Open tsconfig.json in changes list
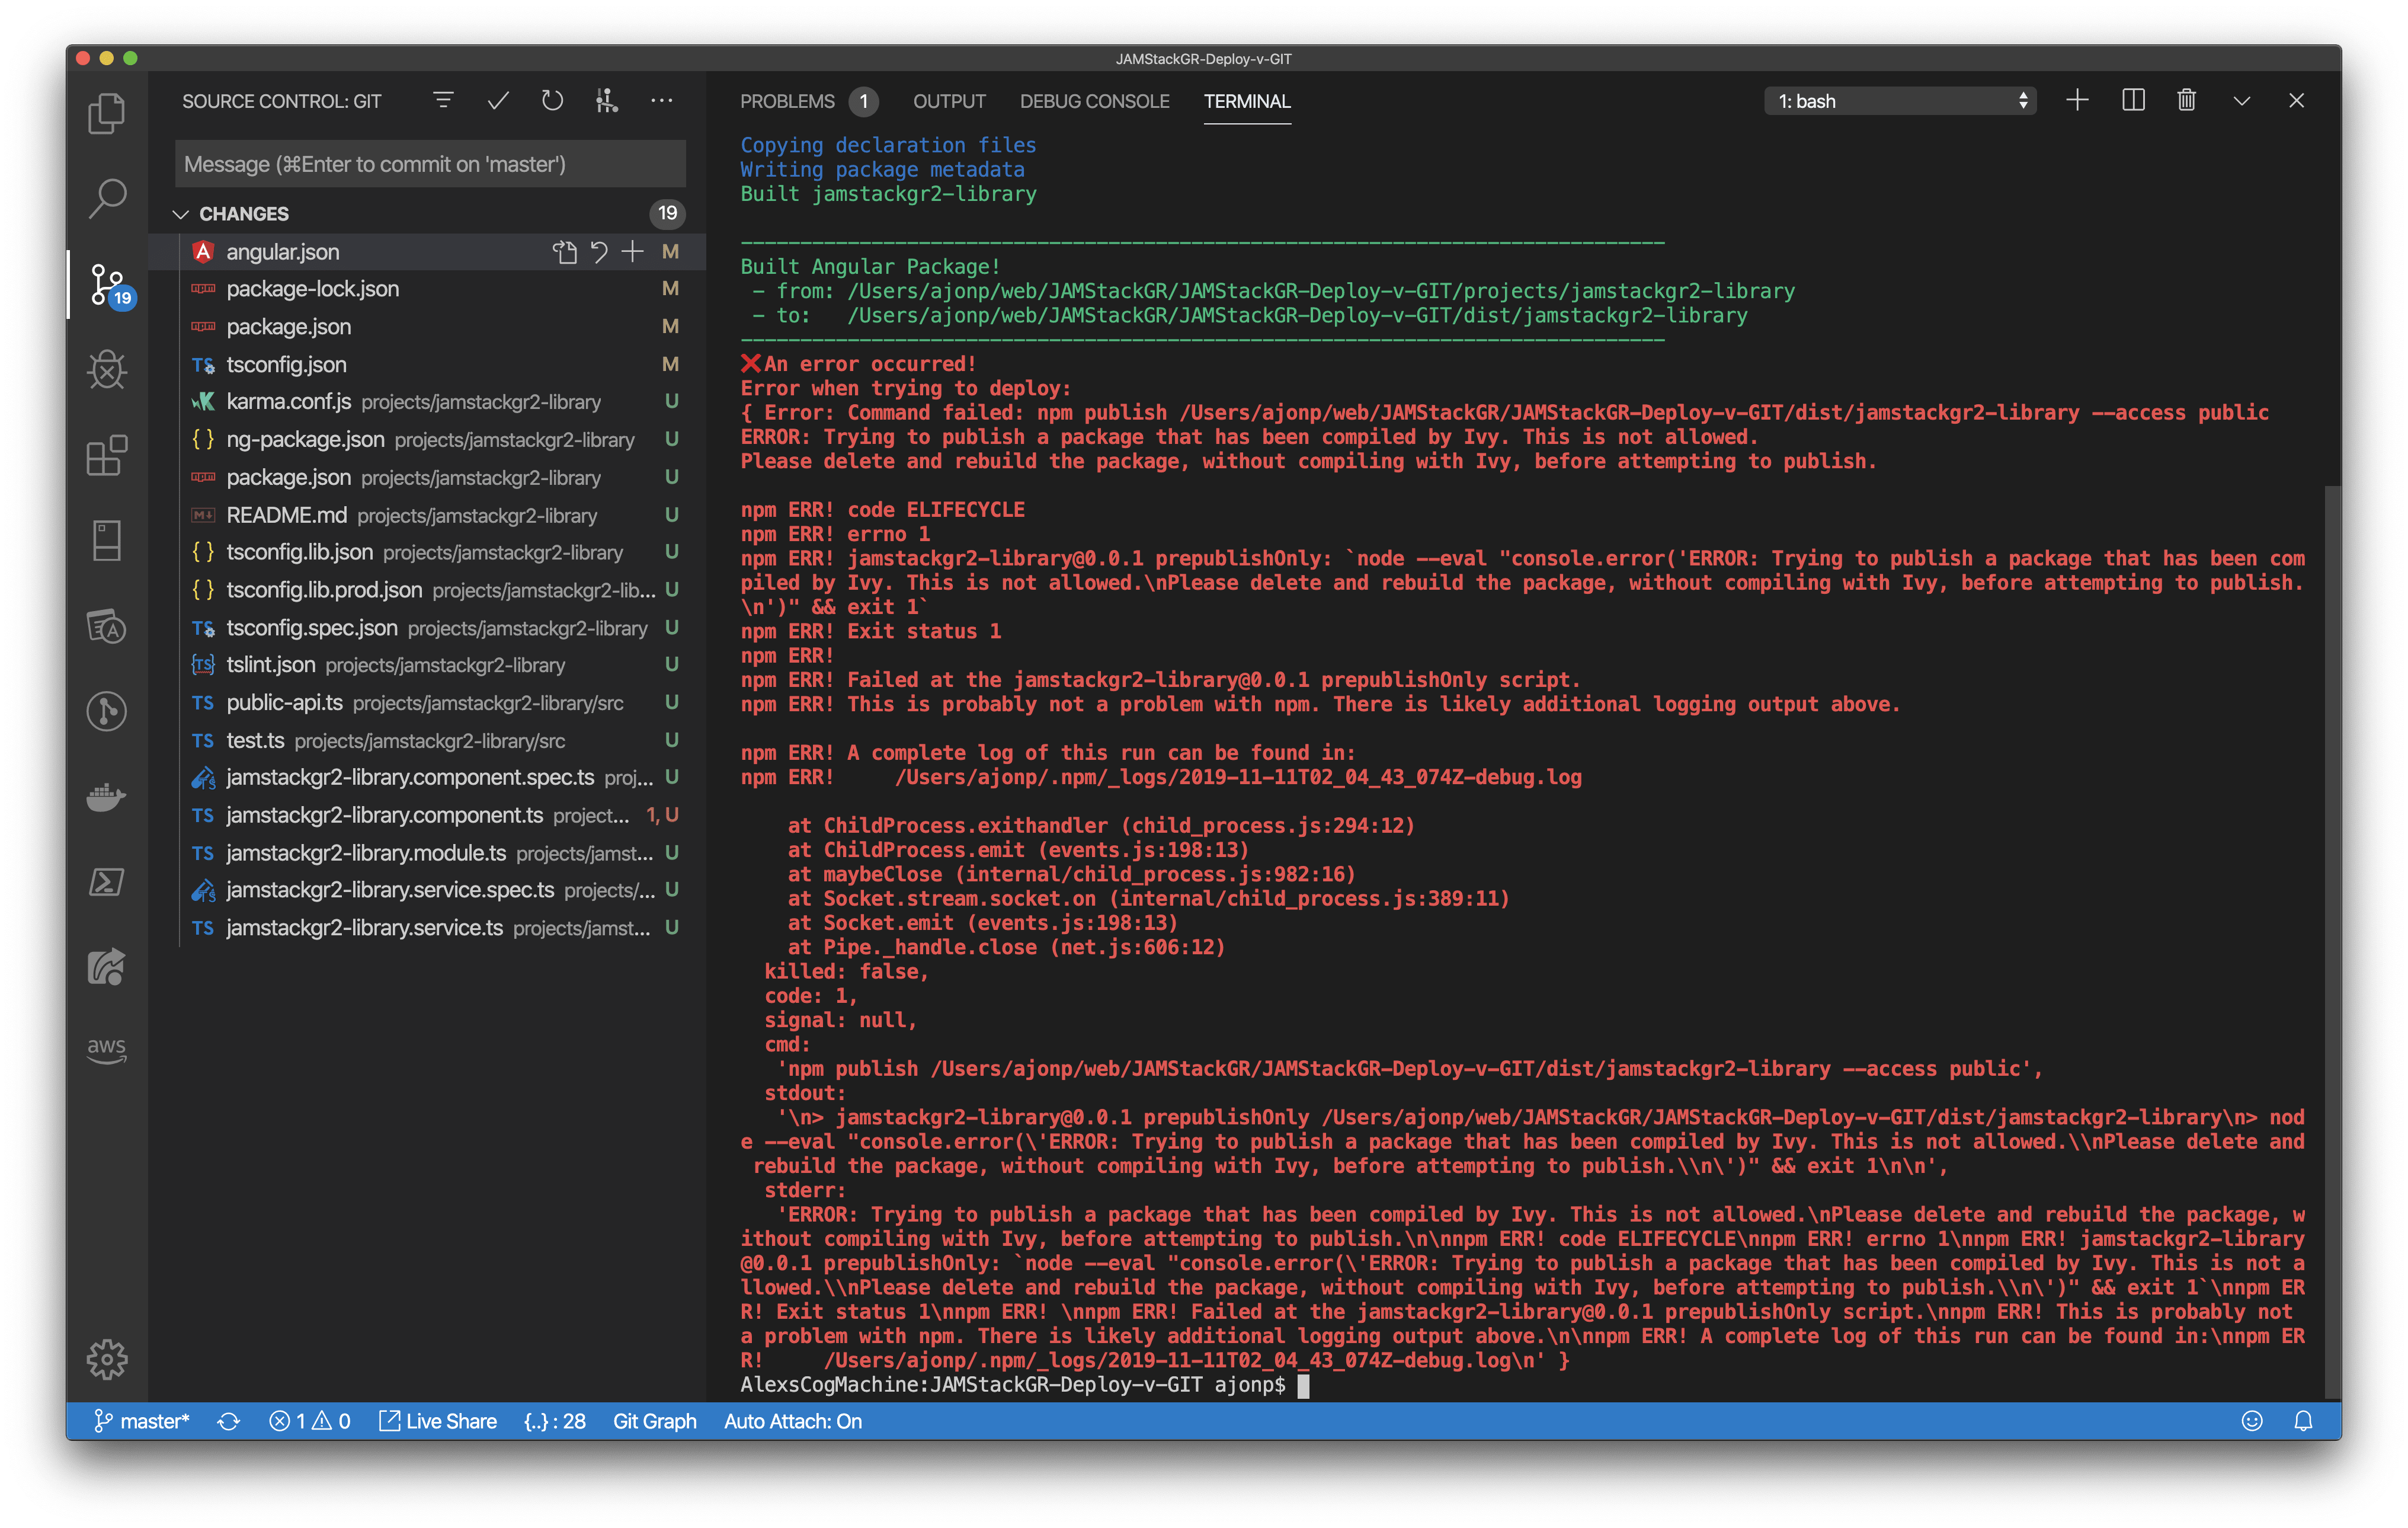This screenshot has width=2408, height=1528. [x=427, y=364]
